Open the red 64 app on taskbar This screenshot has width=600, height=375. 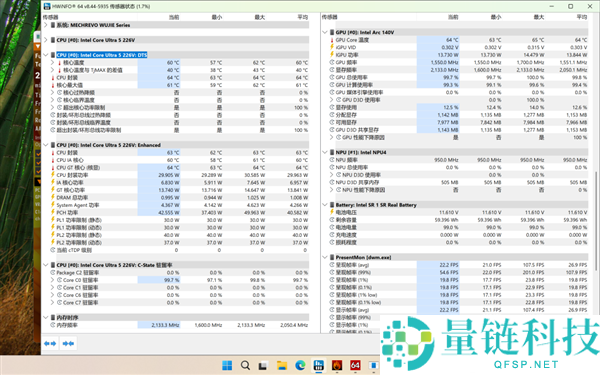(355, 365)
